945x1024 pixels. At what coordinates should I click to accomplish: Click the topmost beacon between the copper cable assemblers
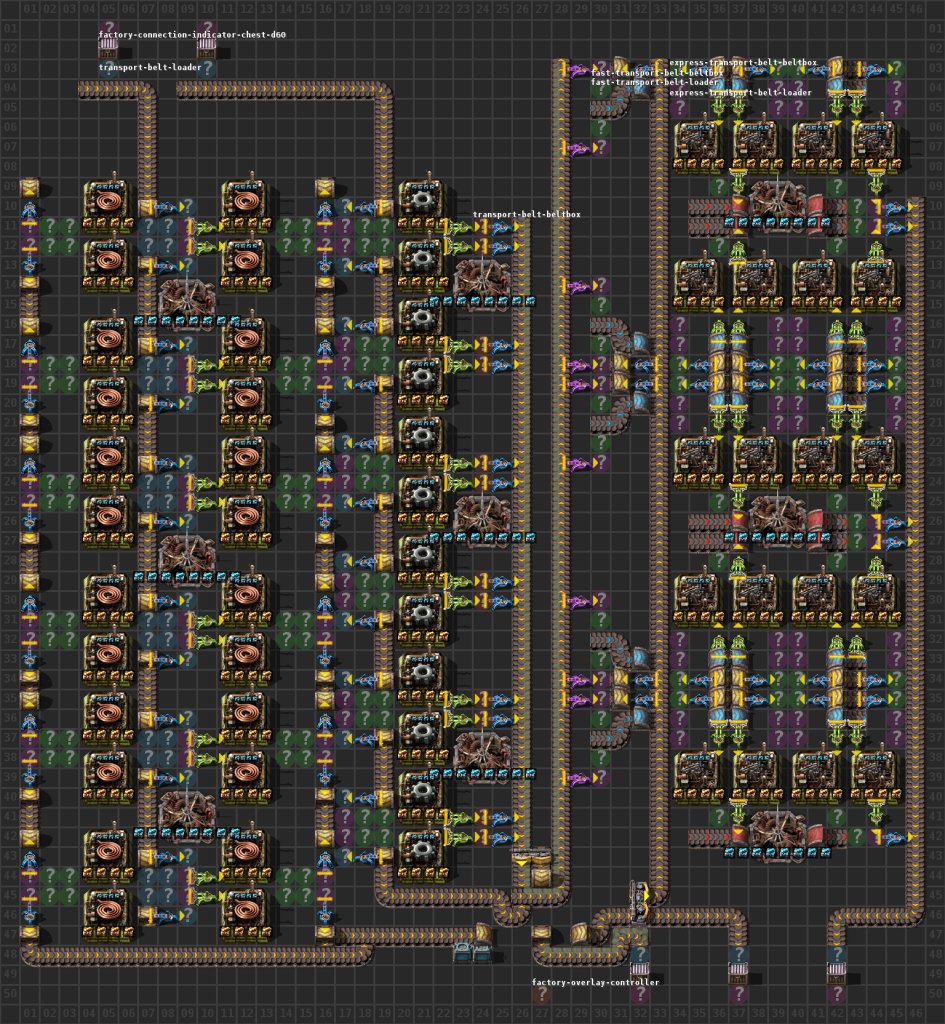(x=187, y=302)
